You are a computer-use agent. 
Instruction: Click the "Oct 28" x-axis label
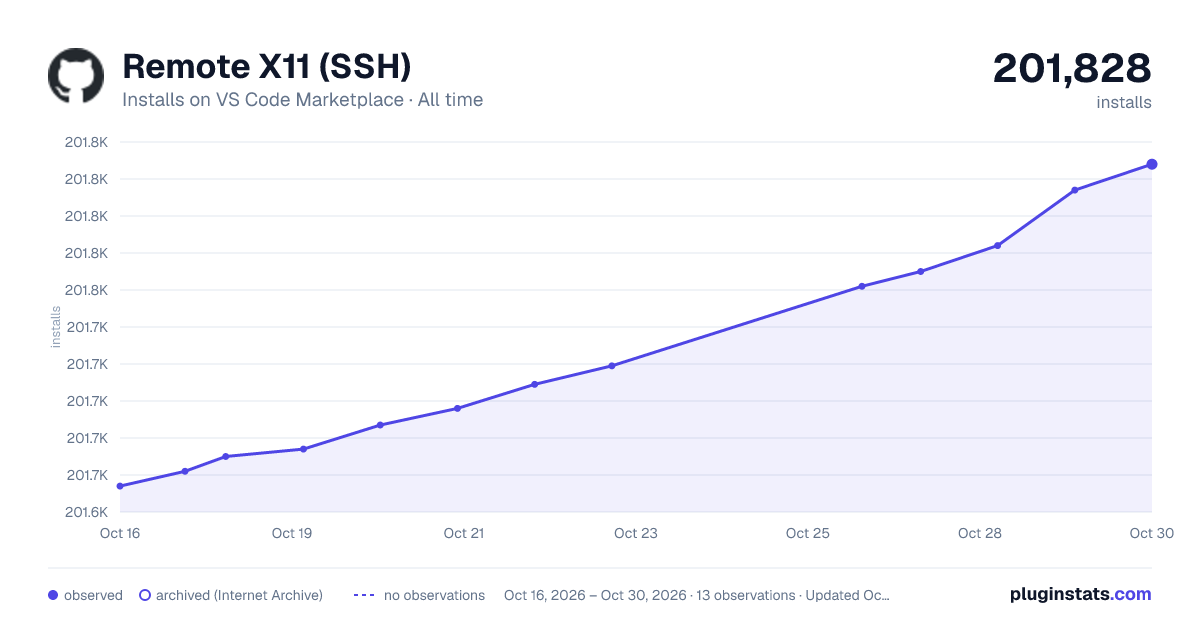[980, 533]
